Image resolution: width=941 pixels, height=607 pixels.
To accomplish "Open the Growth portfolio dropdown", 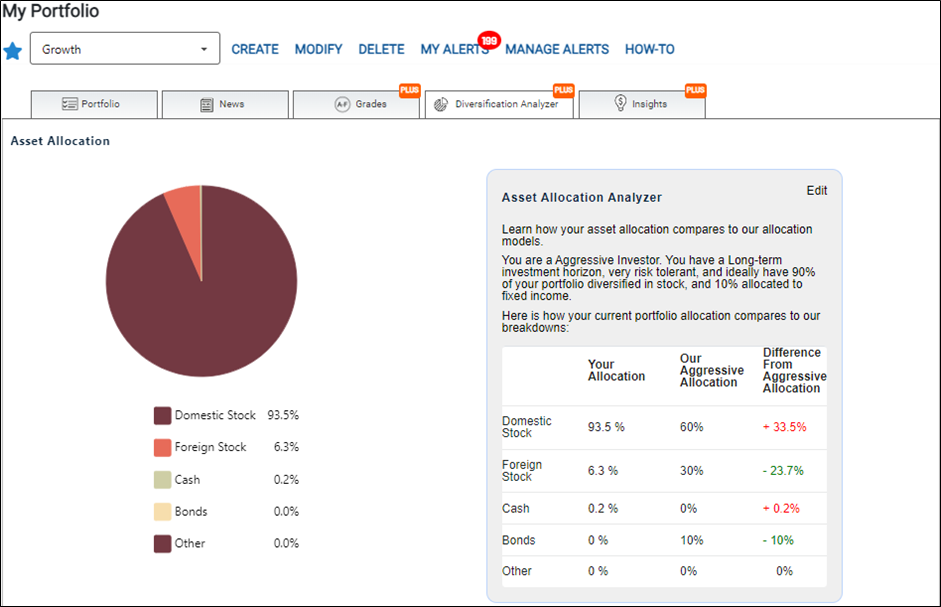I will click(x=125, y=49).
